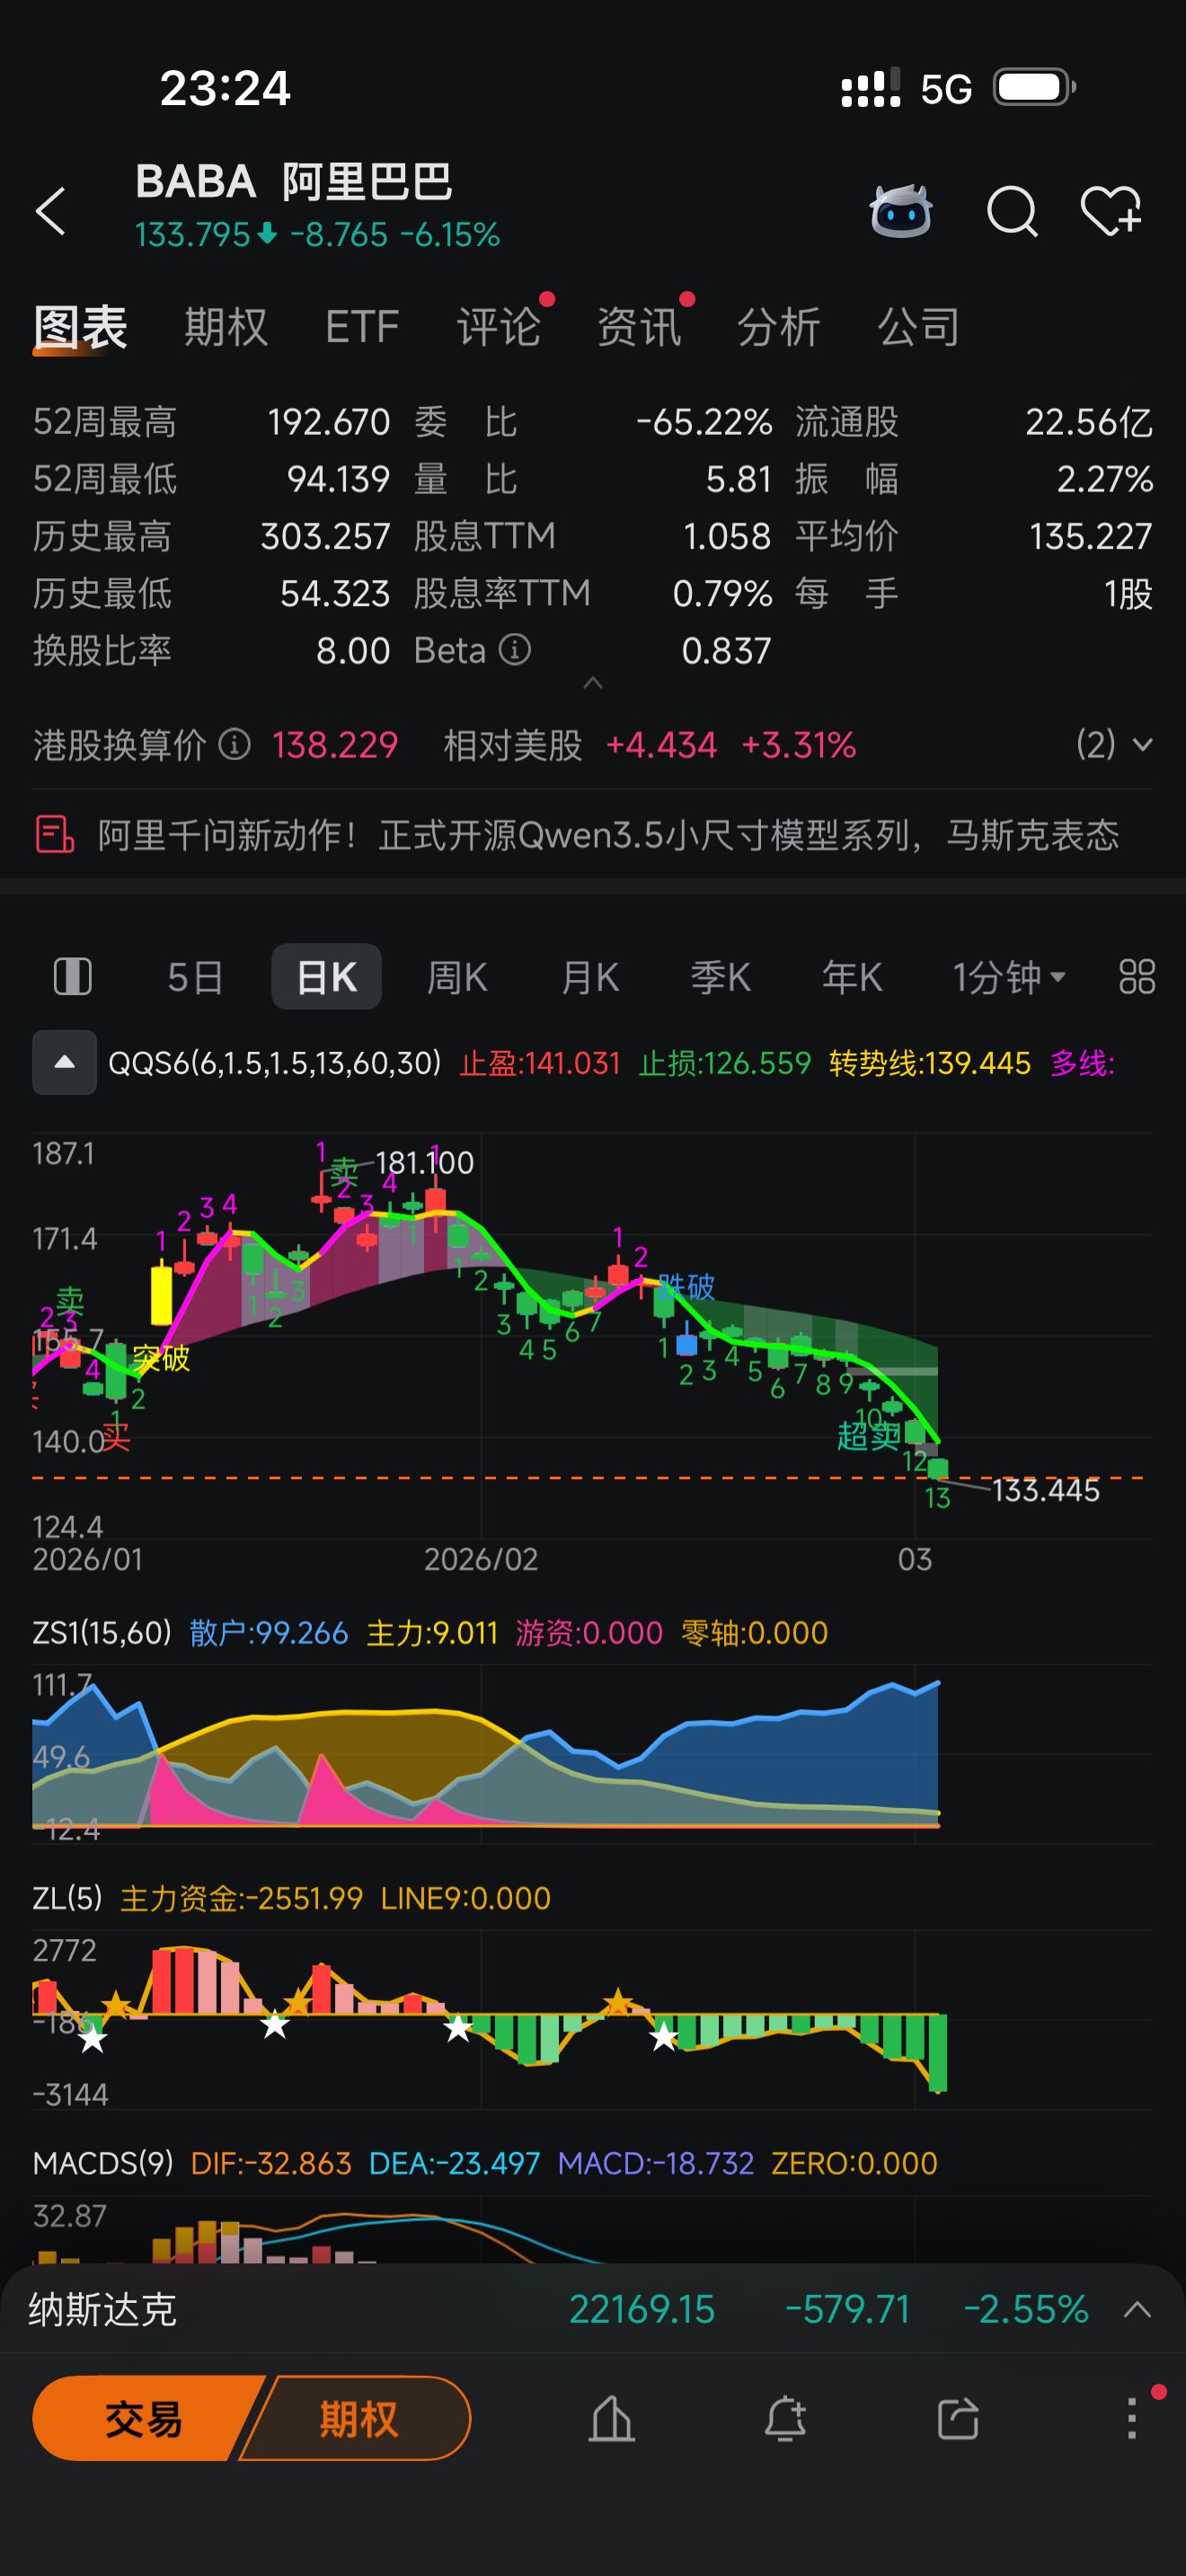Tap info icon beside 港股换算价
Screen dimensions: 1186x2576
tap(234, 745)
